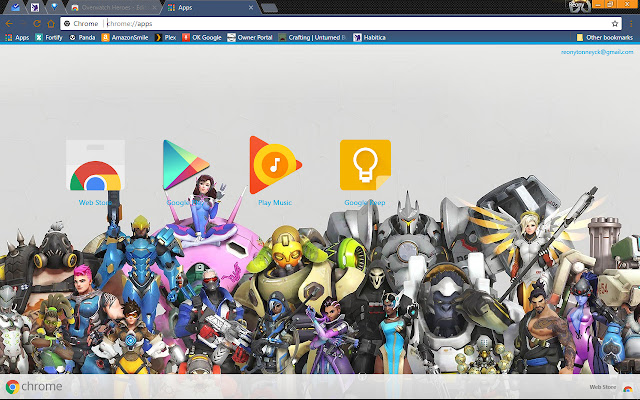The image size is (640, 400).
Task: Reload the page with the refresh icon
Action: [x=37, y=24]
